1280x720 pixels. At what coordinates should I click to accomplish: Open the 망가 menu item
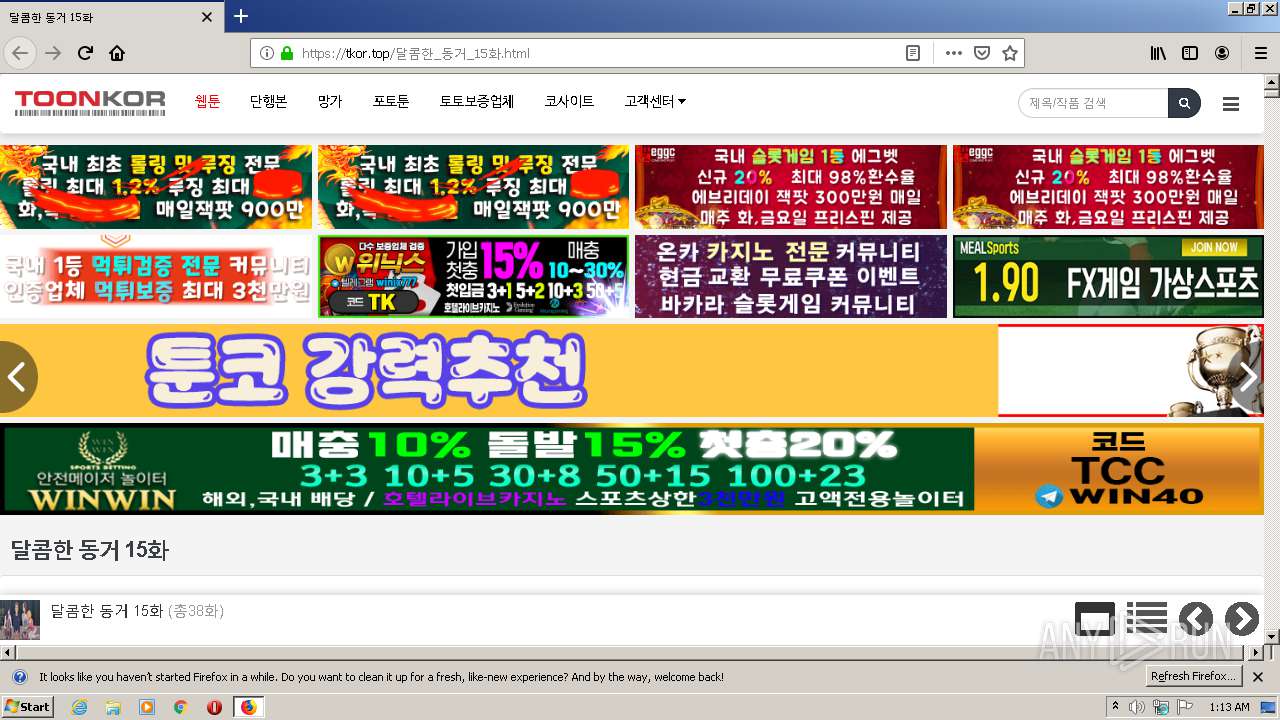click(x=330, y=102)
